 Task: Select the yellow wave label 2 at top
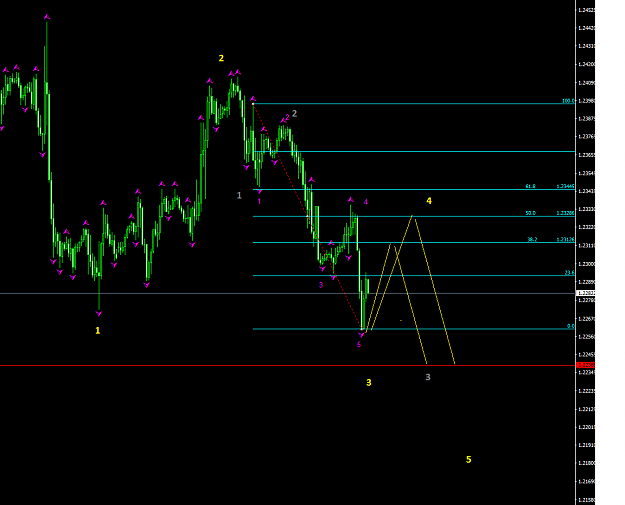[x=221, y=58]
